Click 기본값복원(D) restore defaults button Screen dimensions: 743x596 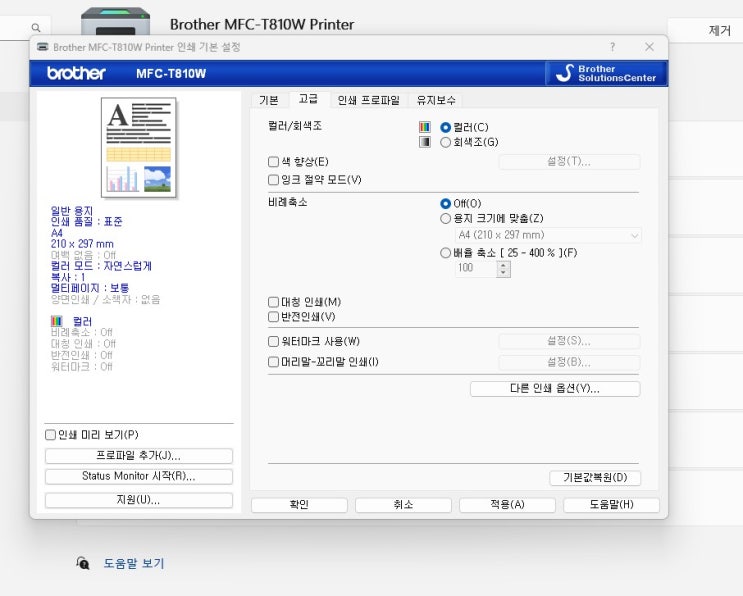pos(595,478)
